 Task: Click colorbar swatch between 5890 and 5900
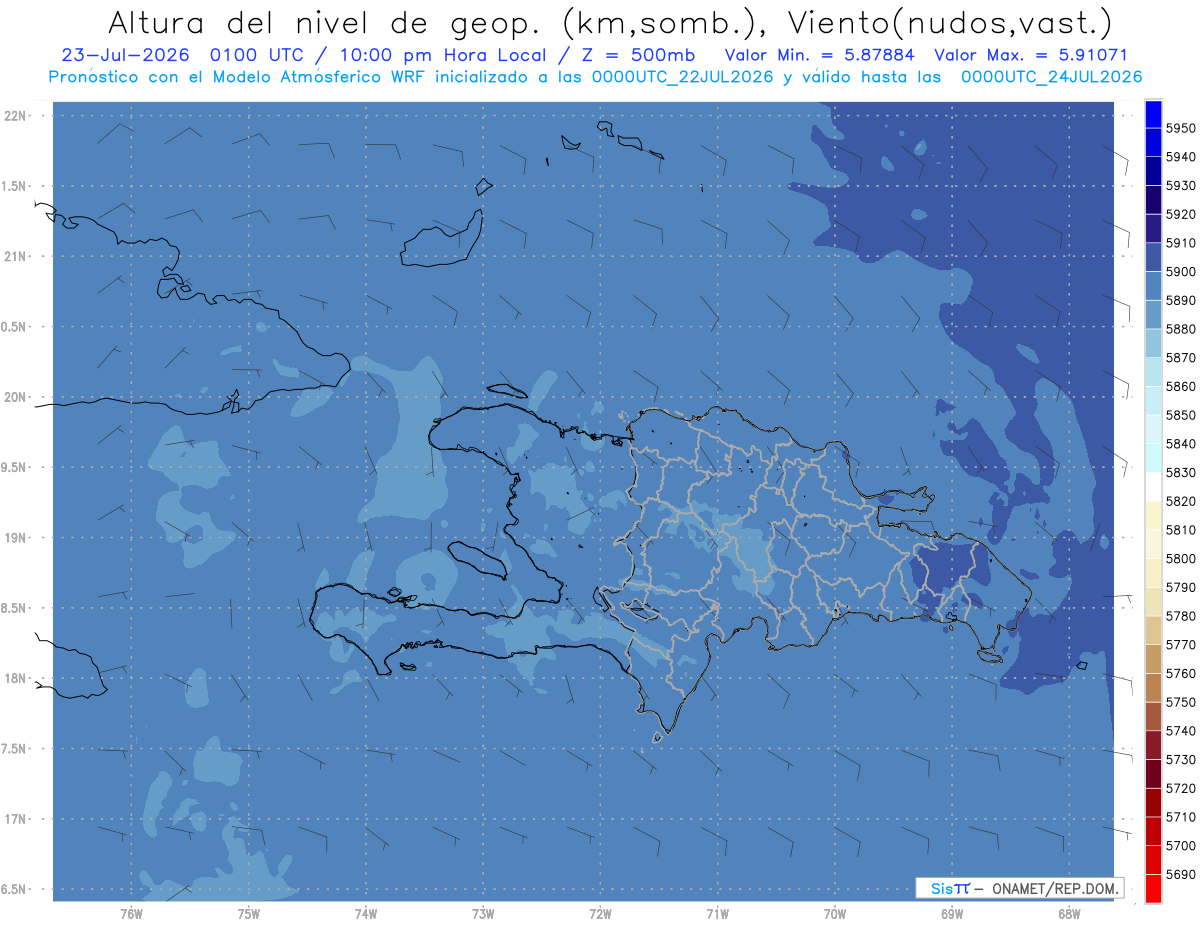coord(1153,286)
